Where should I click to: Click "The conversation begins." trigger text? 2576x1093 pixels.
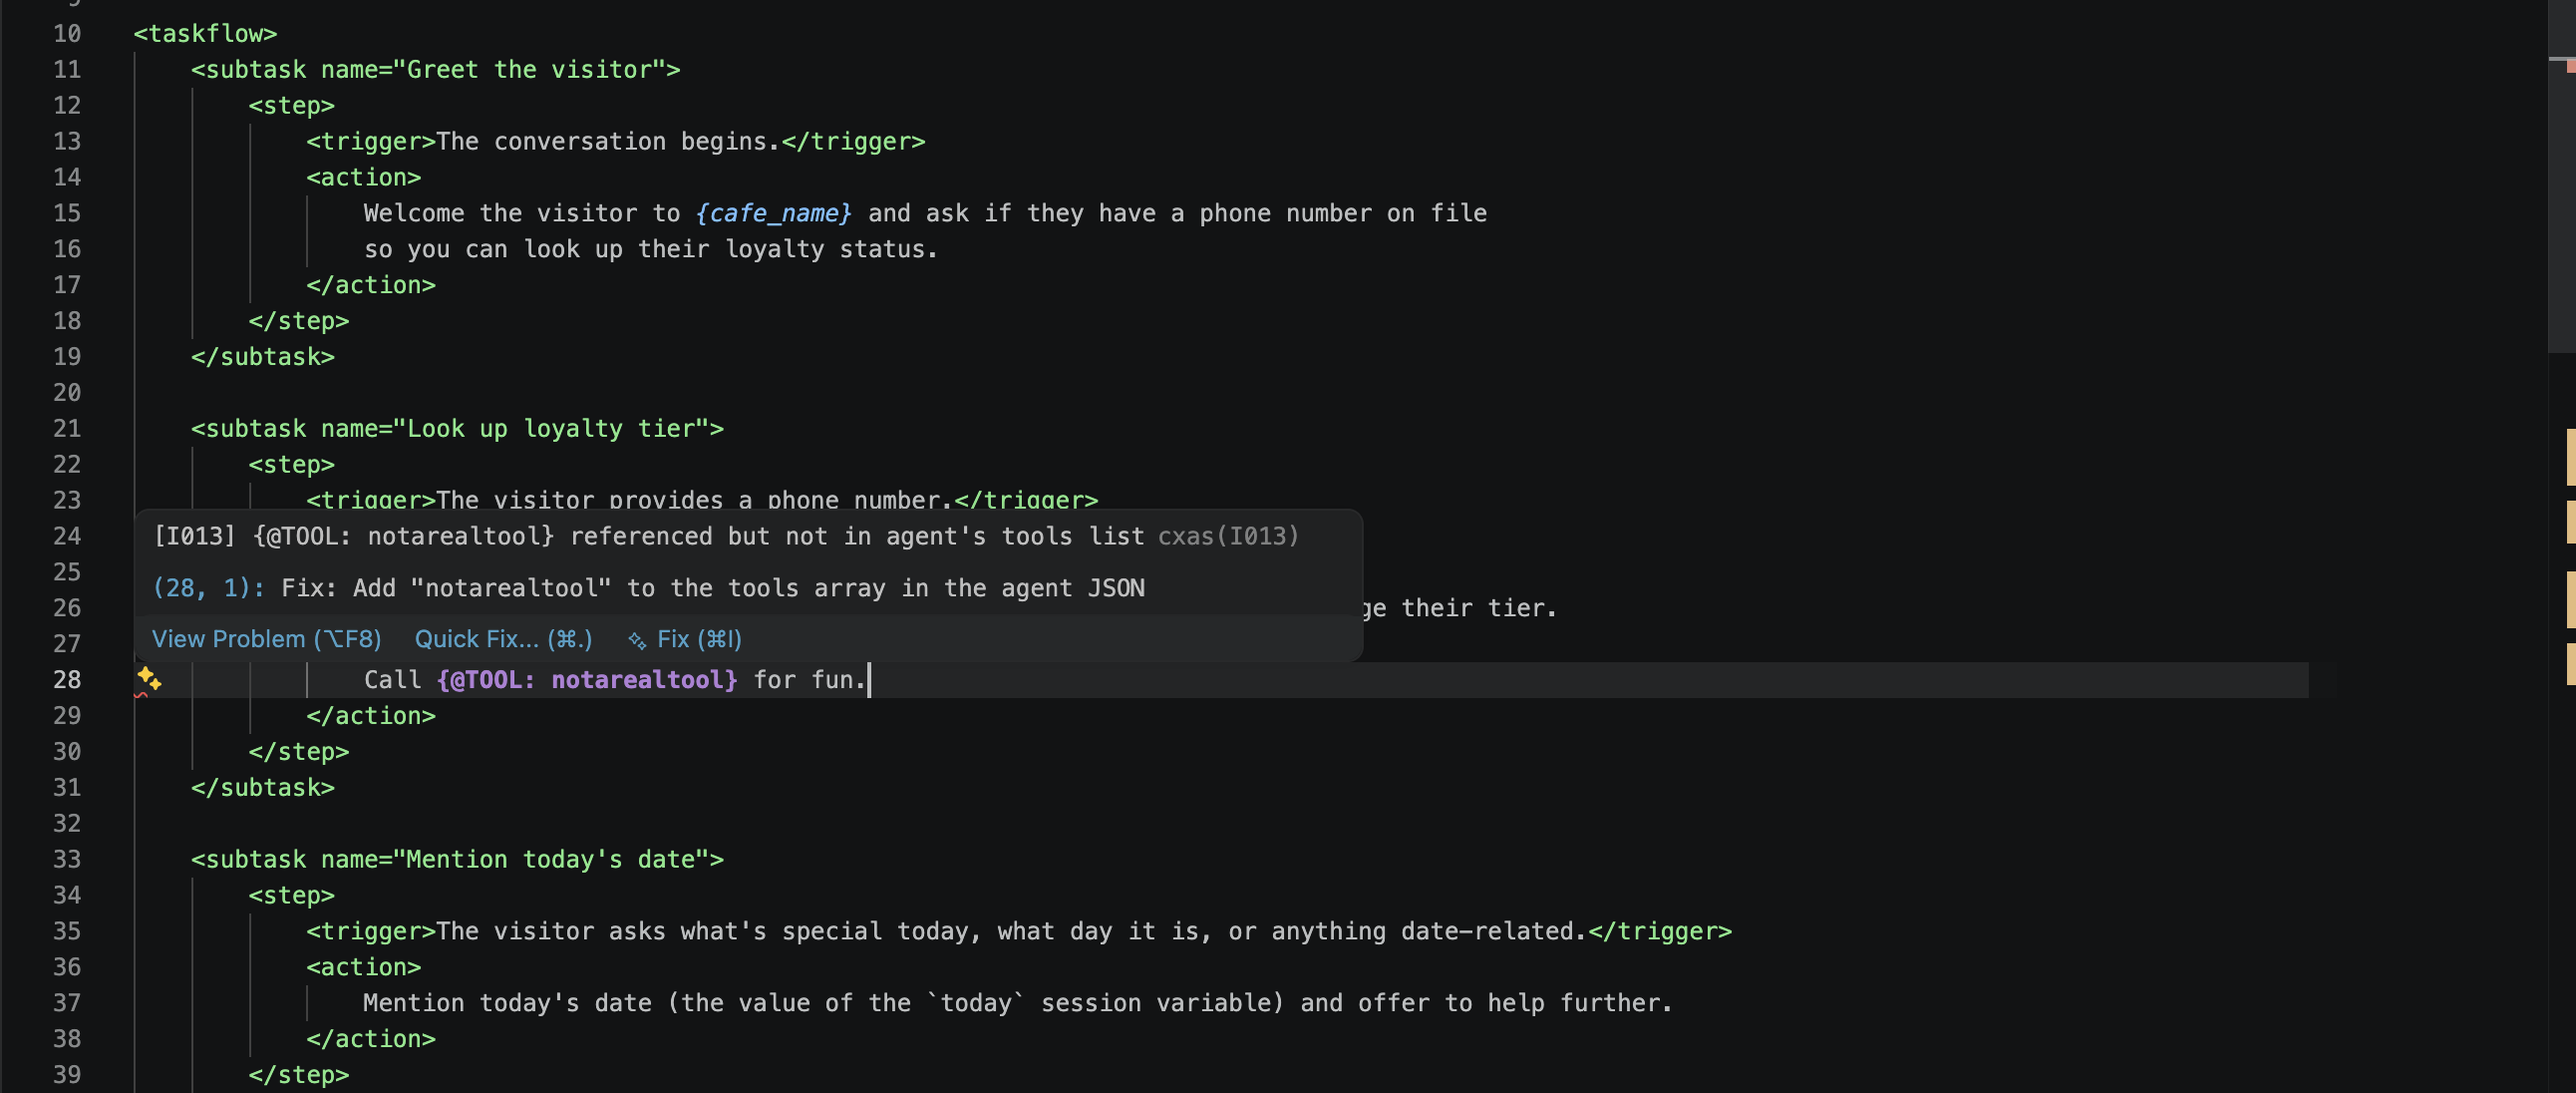[x=608, y=142]
